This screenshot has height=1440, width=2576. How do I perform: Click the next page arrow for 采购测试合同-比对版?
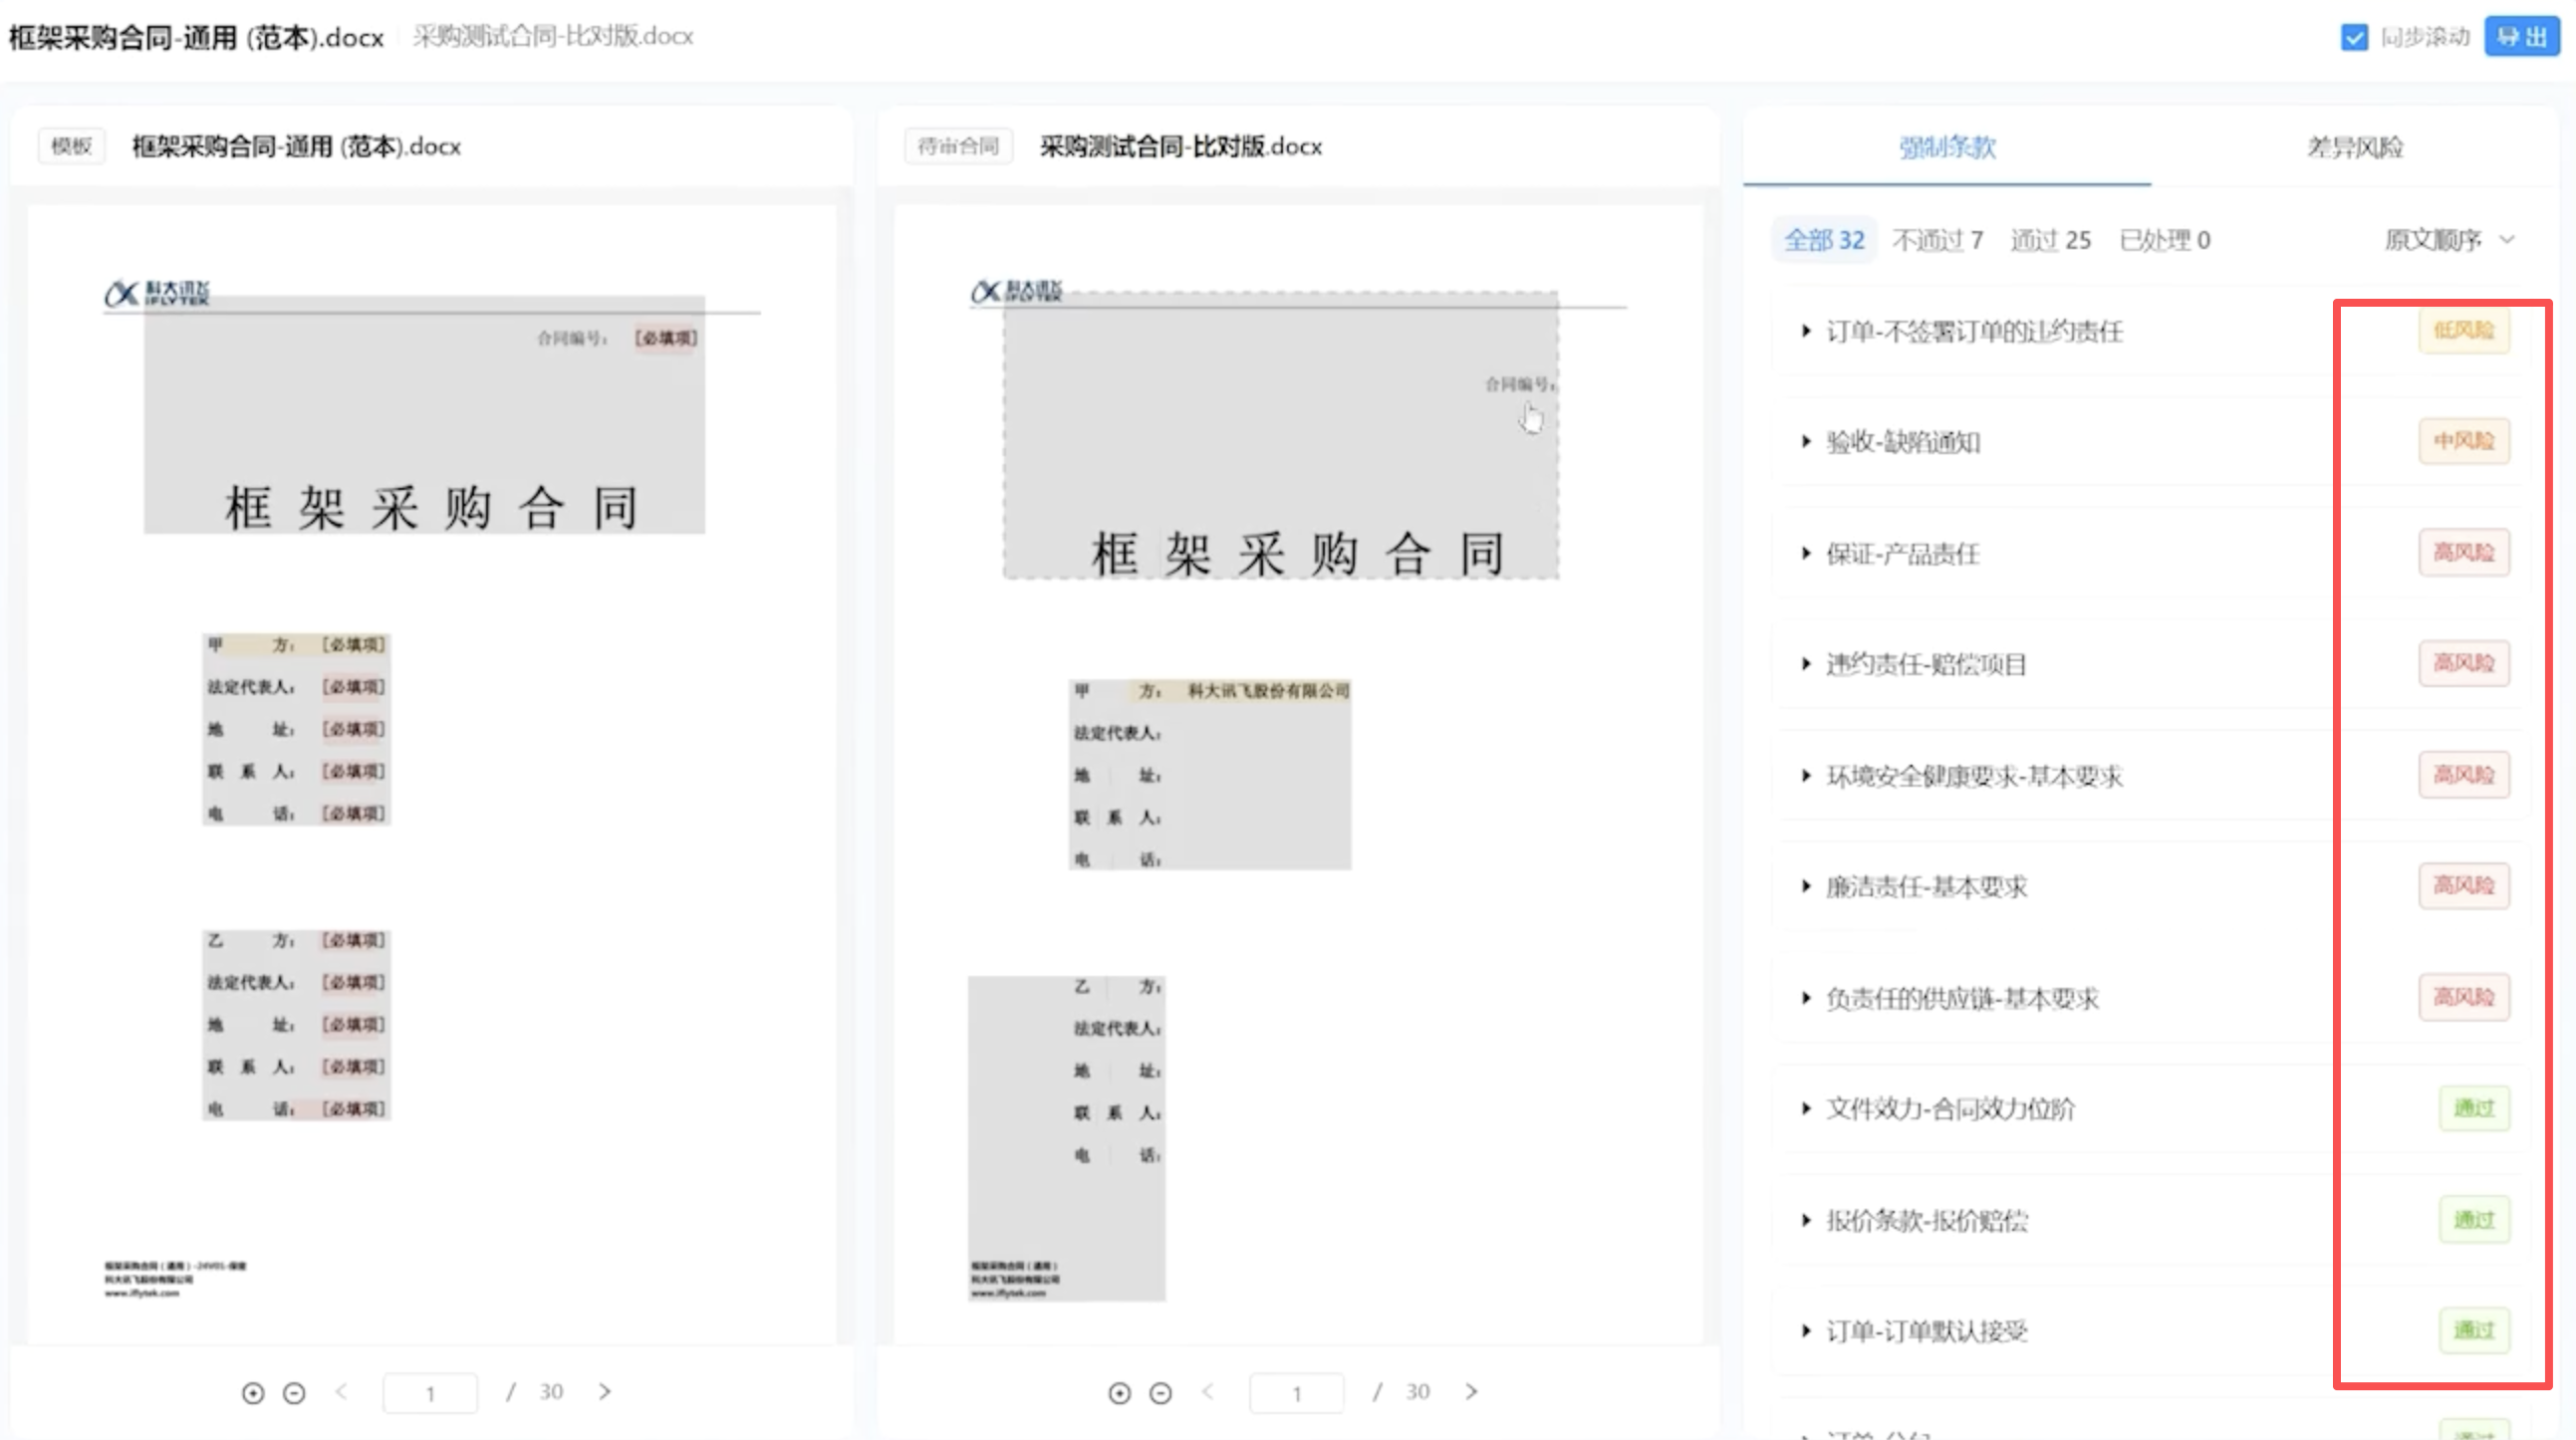pos(1472,1391)
